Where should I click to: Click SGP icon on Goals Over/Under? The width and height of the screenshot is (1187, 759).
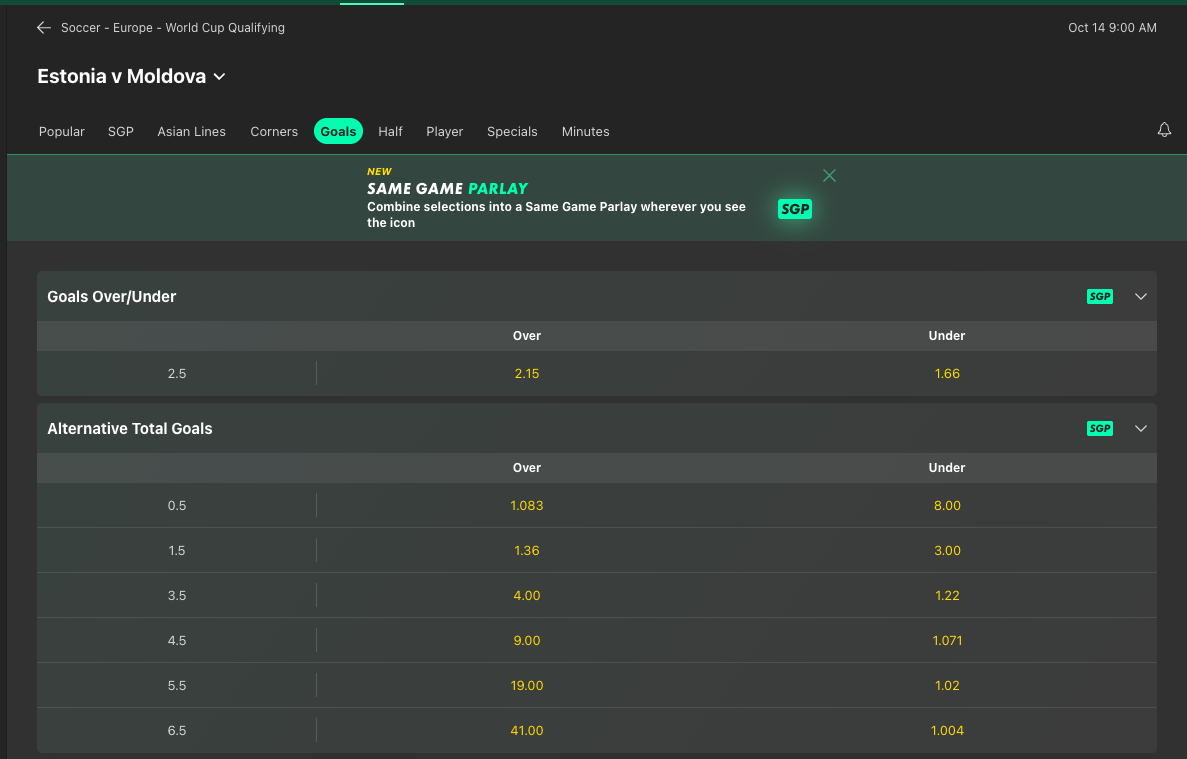point(1100,297)
